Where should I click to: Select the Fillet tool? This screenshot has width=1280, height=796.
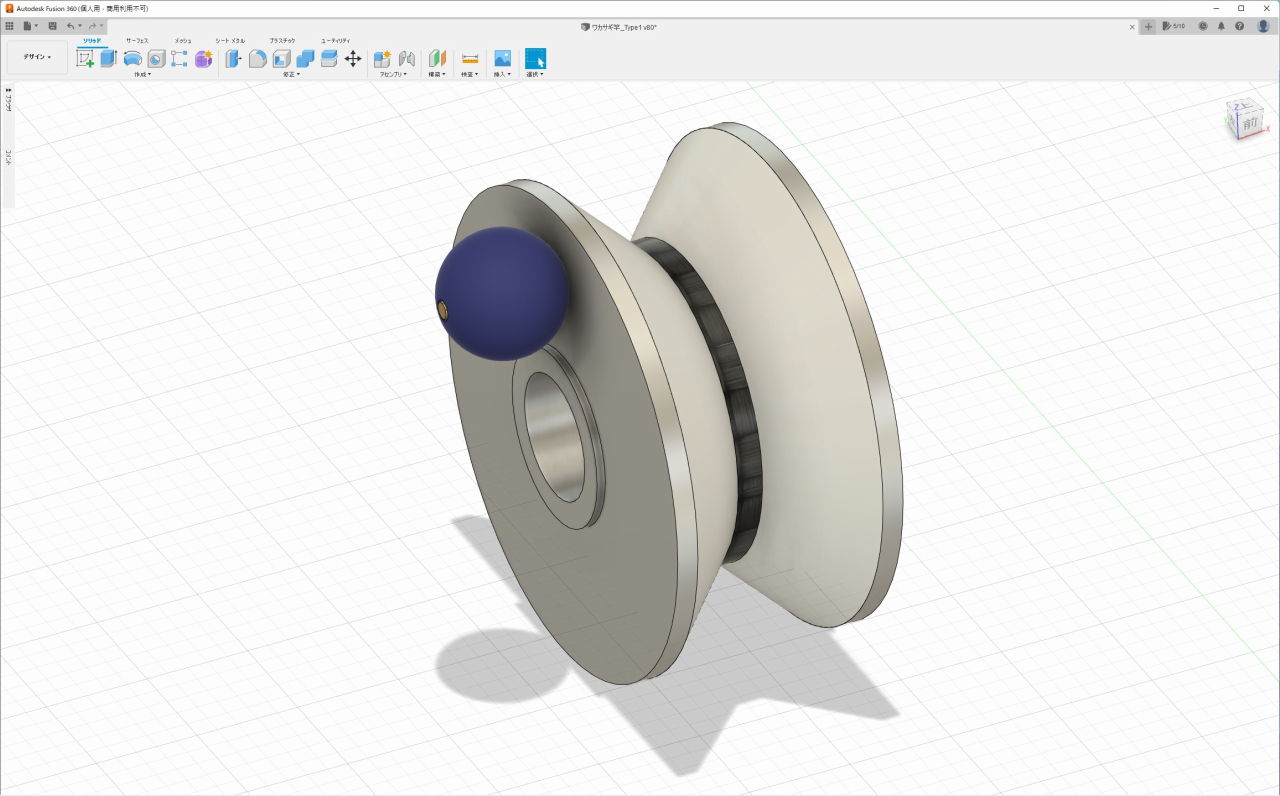coord(257,59)
